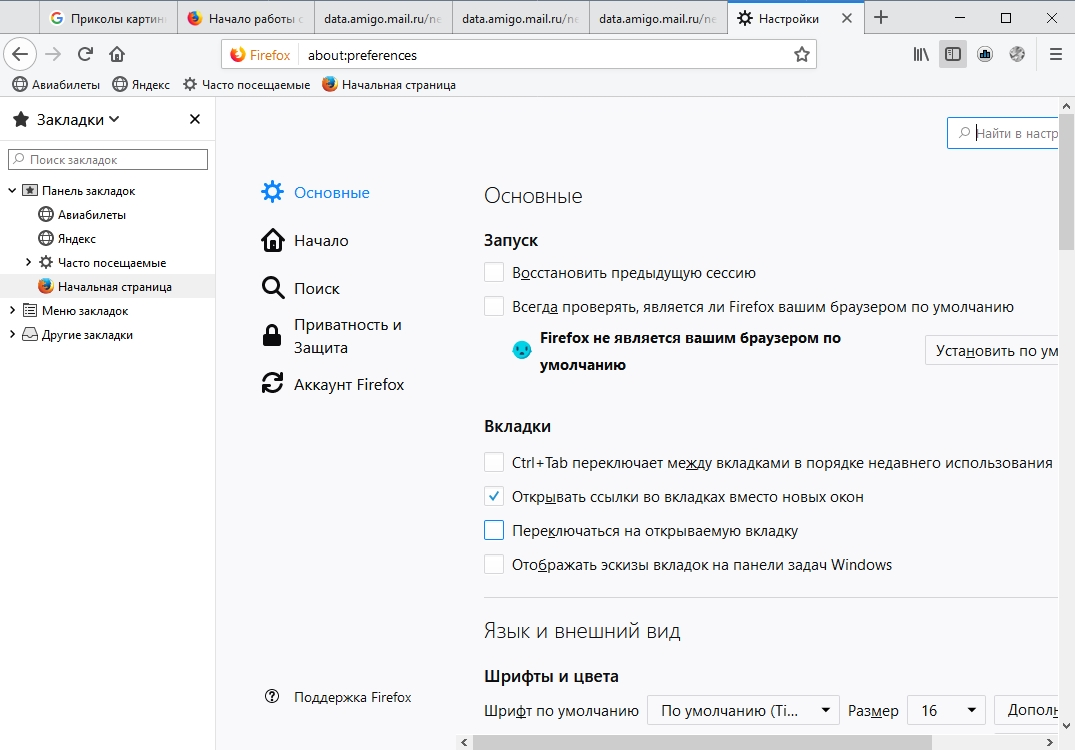Viewport: 1075px width, 750px height.
Task: Click the globe extension icon in toolbar
Action: (1017, 54)
